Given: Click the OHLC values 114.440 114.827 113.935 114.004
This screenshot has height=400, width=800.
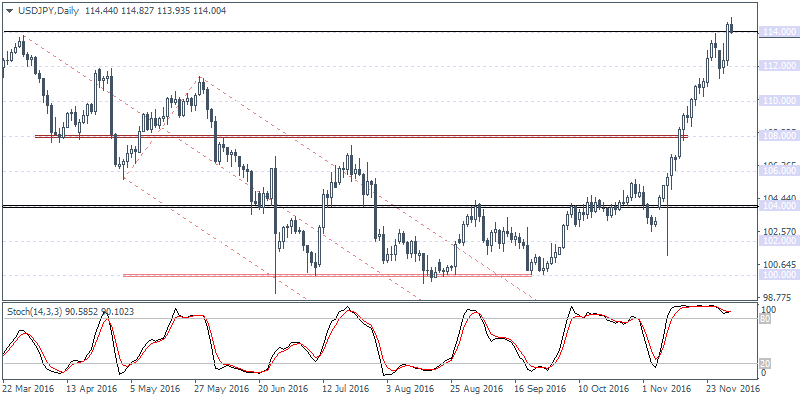Looking at the screenshot, I should click(156, 11).
